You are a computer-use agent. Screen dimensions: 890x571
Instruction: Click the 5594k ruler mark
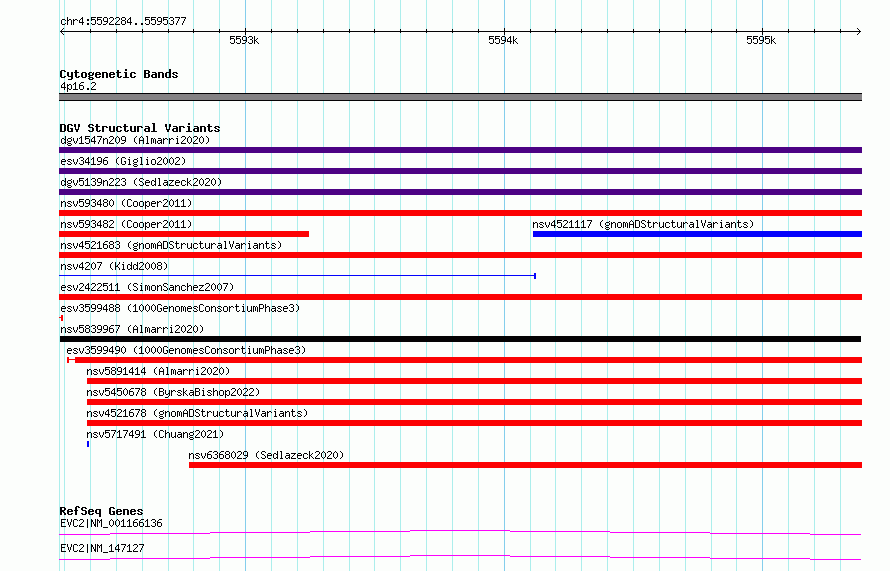click(x=503, y=40)
